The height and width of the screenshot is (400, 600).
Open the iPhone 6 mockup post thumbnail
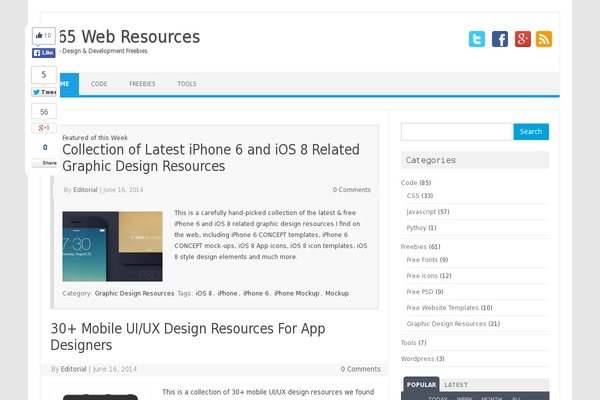click(x=112, y=246)
